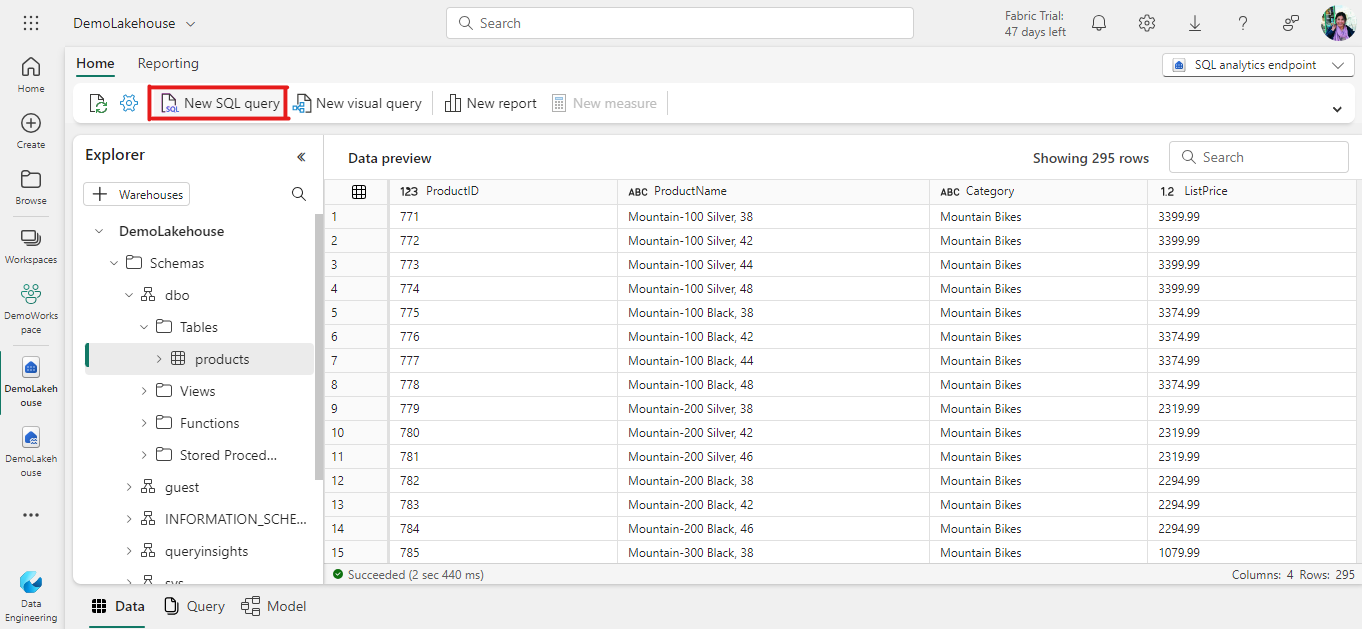Expand the Functions folder

click(x=144, y=423)
